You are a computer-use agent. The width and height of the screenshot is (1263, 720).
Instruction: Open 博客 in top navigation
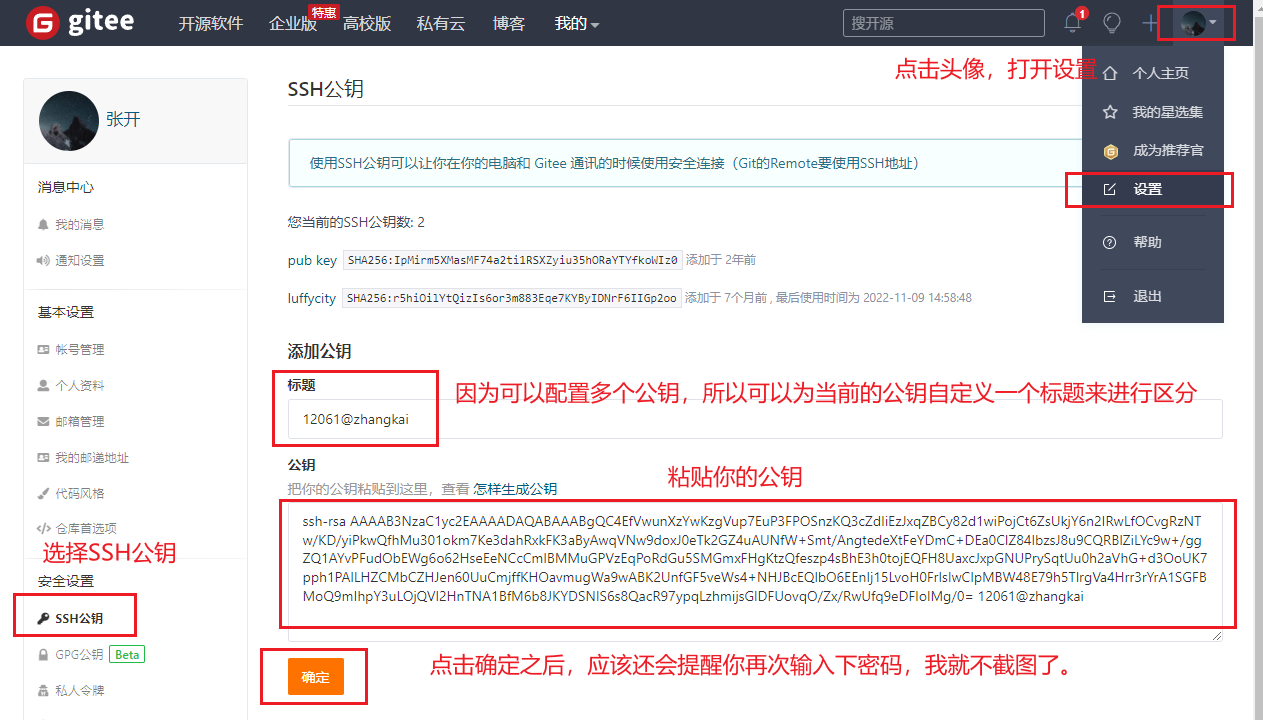[x=509, y=23]
